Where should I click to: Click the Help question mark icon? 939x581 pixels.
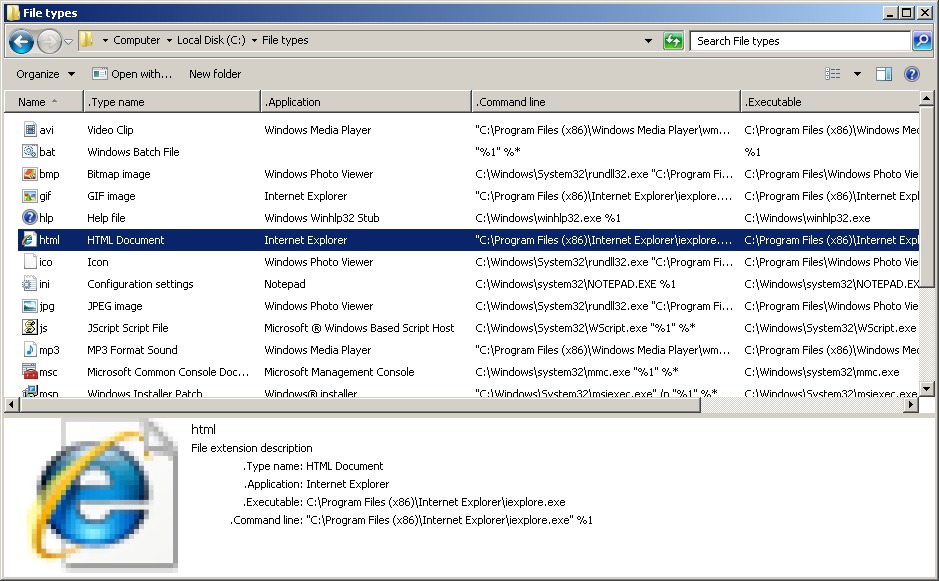[x=911, y=74]
